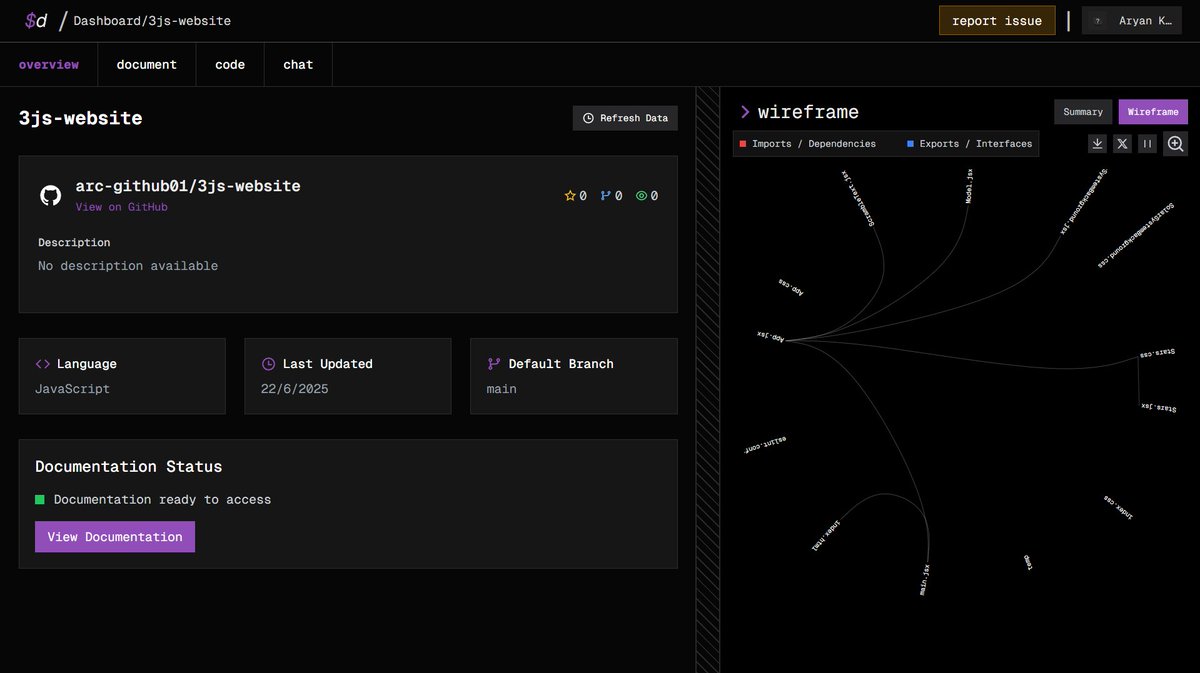Viewport: 1200px width, 673px height.
Task: Click View Documentation button
Action: (115, 537)
